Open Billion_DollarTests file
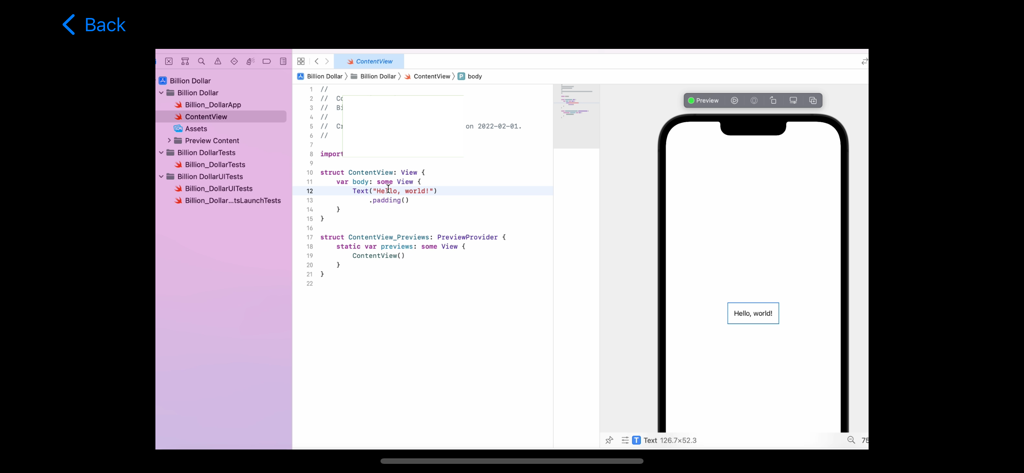This screenshot has height=473, width=1024. coord(210,165)
